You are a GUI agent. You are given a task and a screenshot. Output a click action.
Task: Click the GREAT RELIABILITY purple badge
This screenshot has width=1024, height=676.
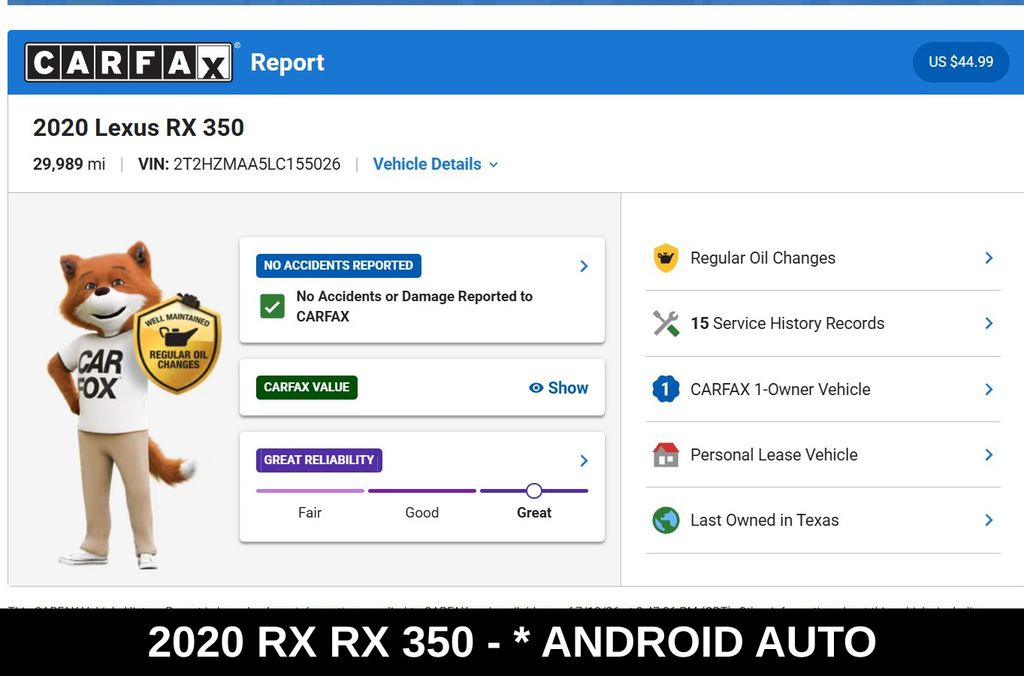(x=319, y=460)
